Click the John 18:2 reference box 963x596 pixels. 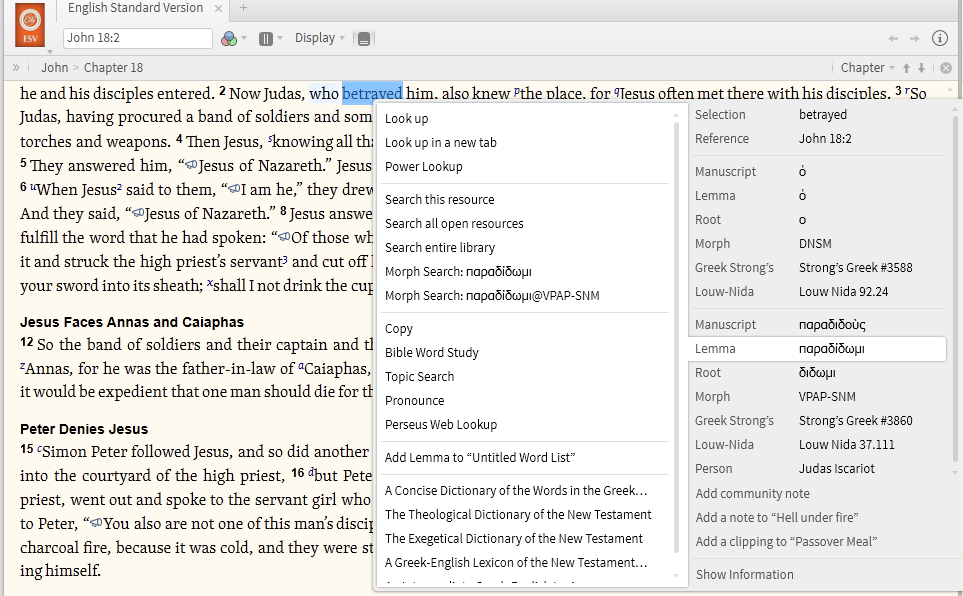click(x=138, y=38)
